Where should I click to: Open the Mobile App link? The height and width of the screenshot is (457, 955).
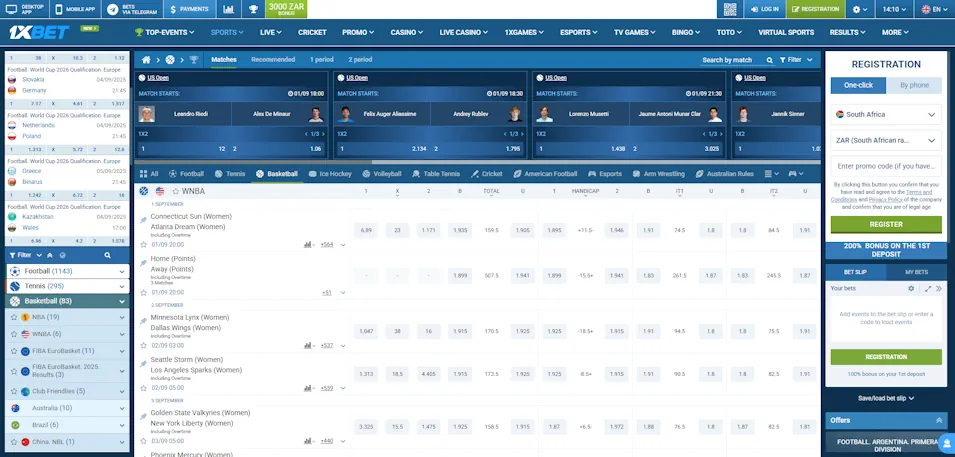(x=76, y=9)
